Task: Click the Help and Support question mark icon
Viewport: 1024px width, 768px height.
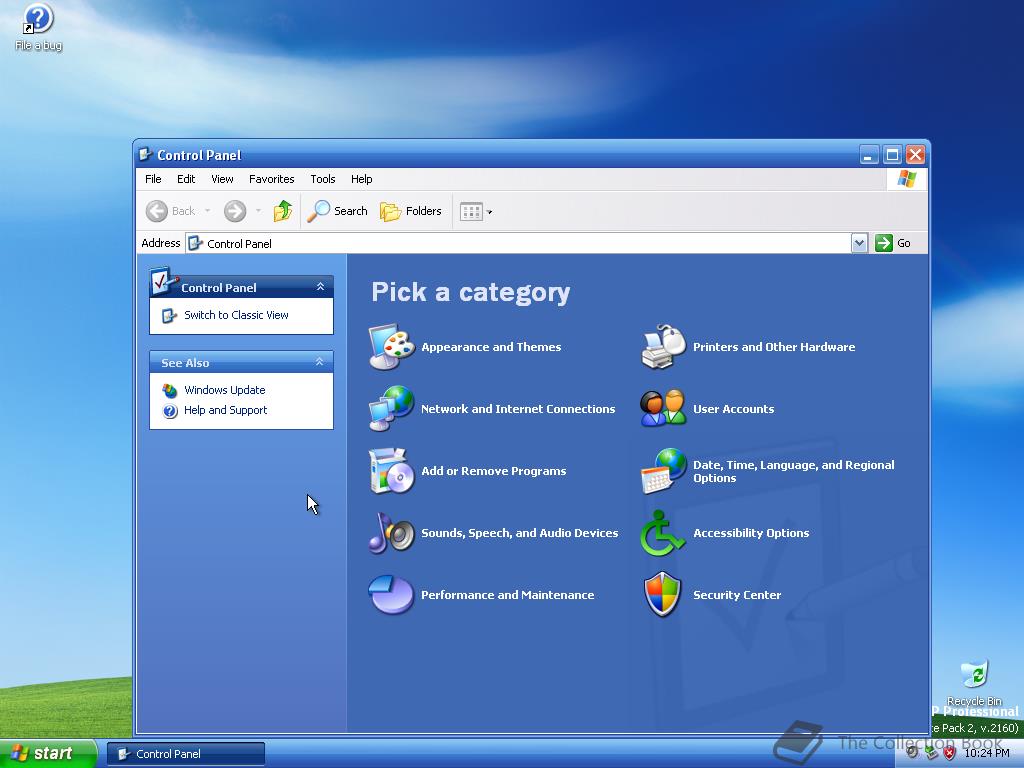Action: tap(170, 411)
